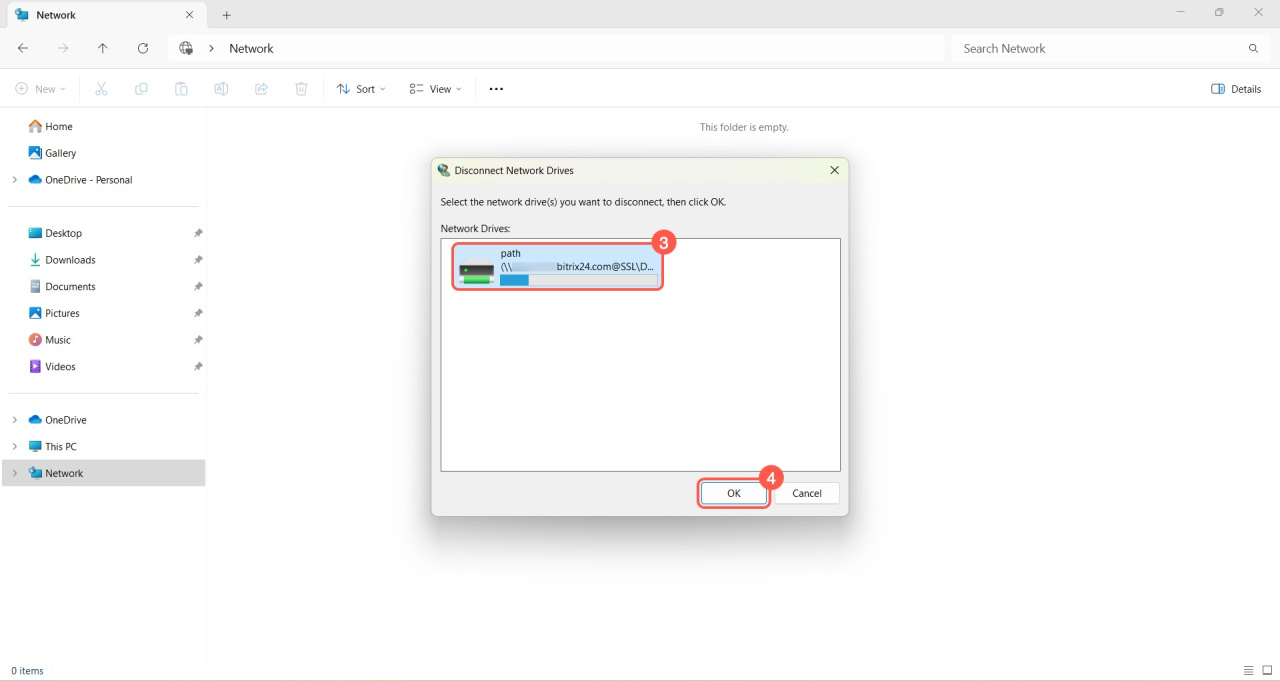Screen dimensions: 1280x681
Task: Open the View dropdown
Action: click(x=435, y=89)
